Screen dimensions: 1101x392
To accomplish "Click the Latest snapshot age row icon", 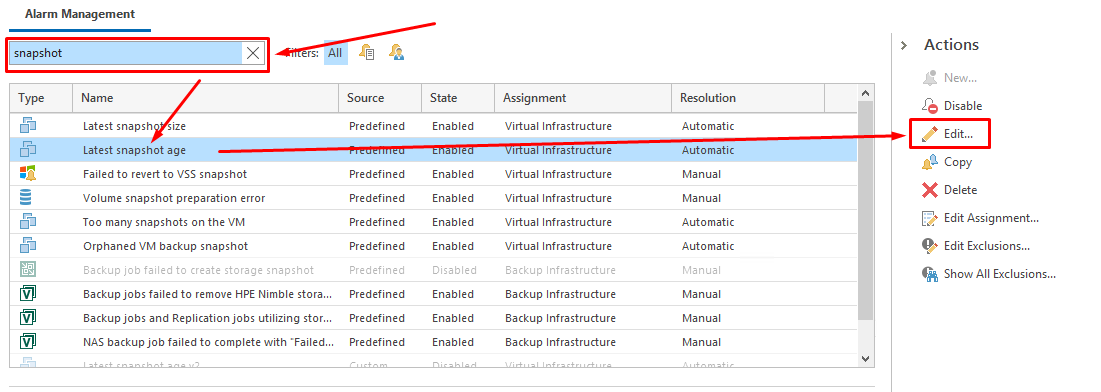I will point(28,150).
